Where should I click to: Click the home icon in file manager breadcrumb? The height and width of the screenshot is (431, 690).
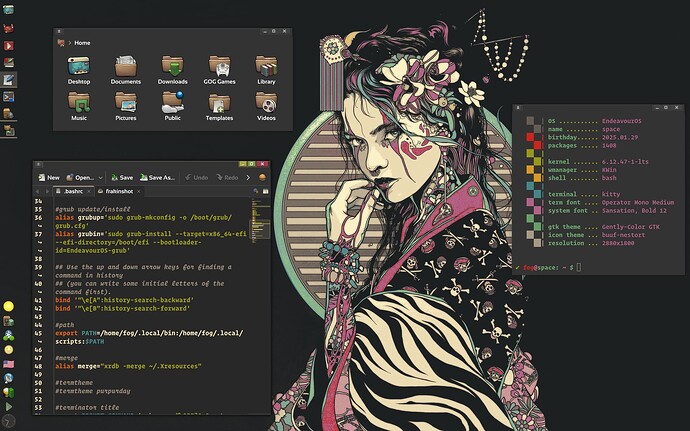click(x=61, y=43)
